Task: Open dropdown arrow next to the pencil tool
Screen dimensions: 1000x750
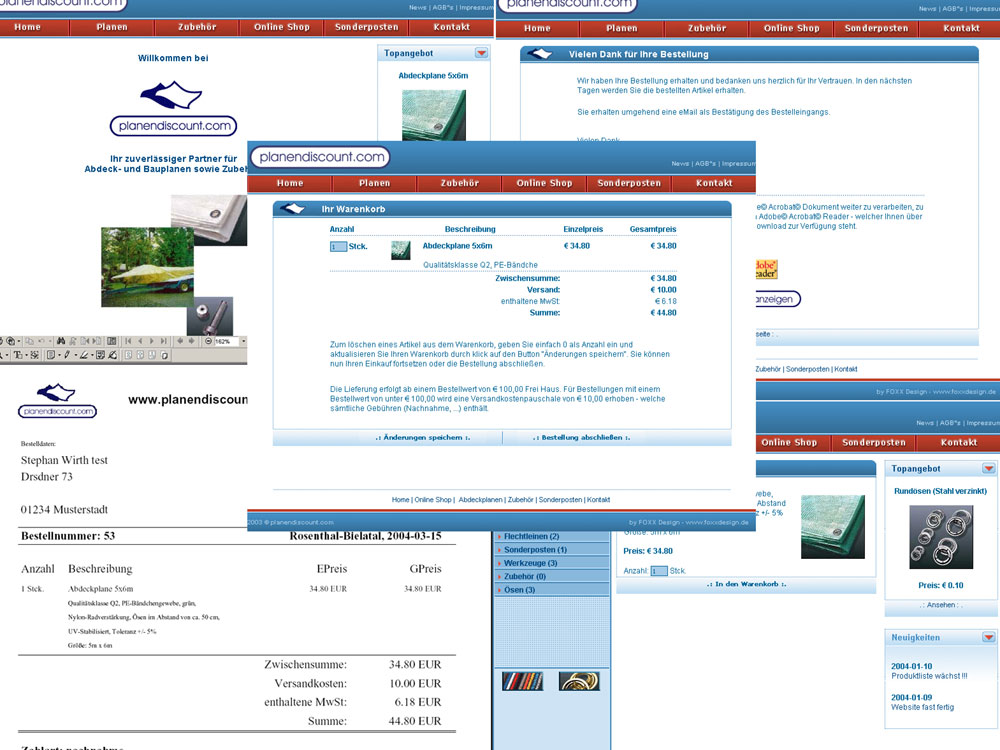Action: coord(75,355)
